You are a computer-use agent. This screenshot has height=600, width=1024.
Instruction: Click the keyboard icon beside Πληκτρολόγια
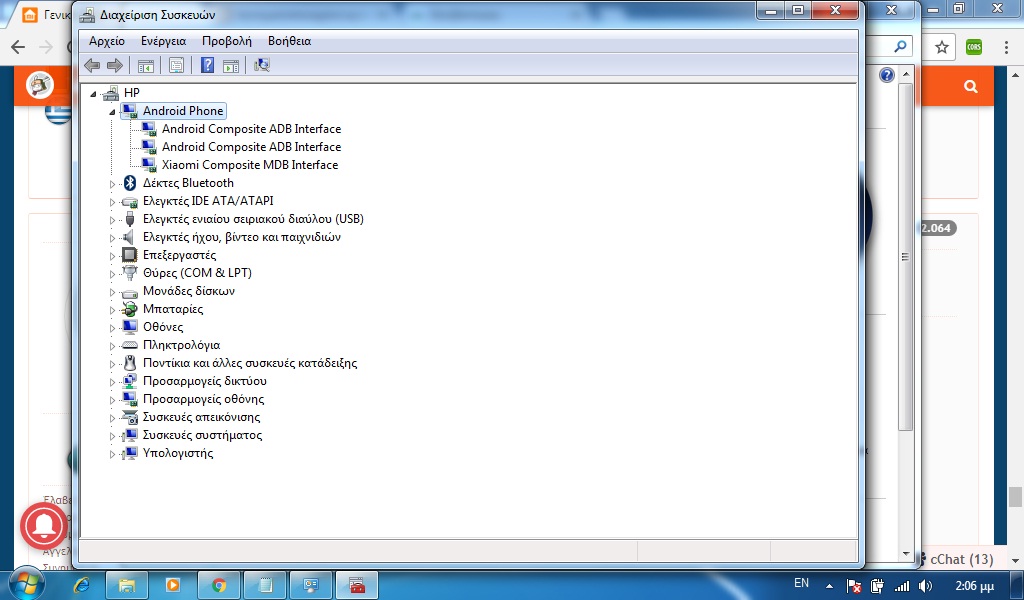[129, 345]
